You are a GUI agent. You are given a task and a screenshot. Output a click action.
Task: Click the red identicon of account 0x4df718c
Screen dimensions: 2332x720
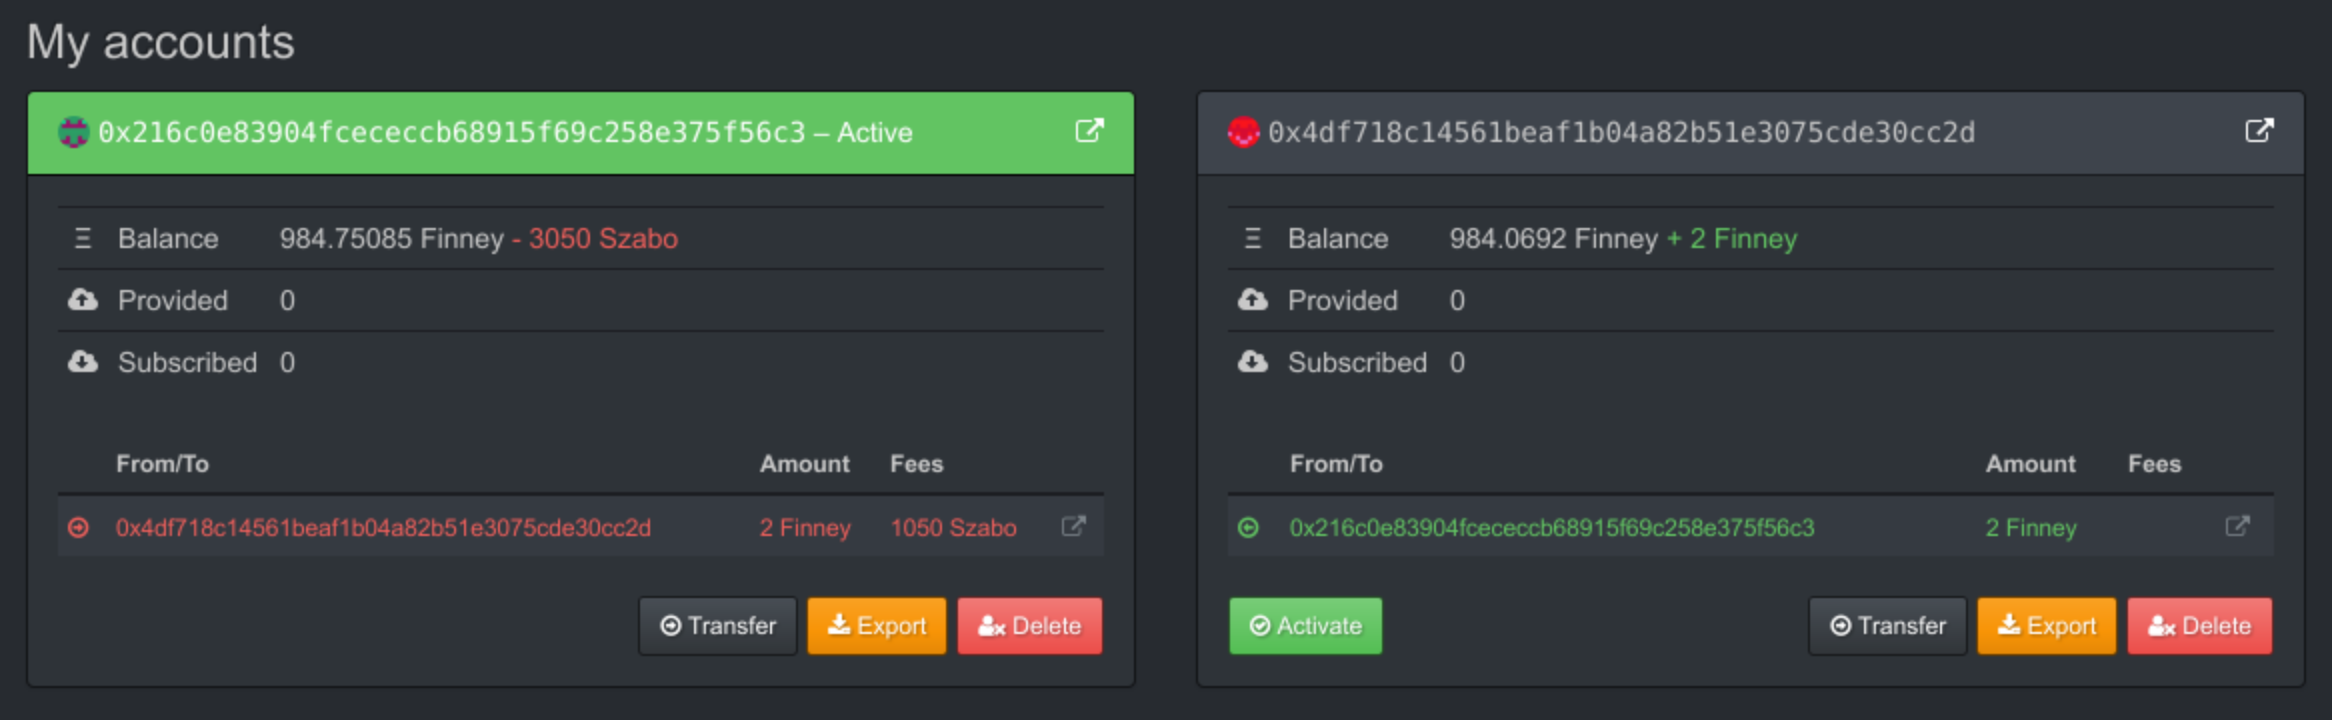[x=1243, y=132]
